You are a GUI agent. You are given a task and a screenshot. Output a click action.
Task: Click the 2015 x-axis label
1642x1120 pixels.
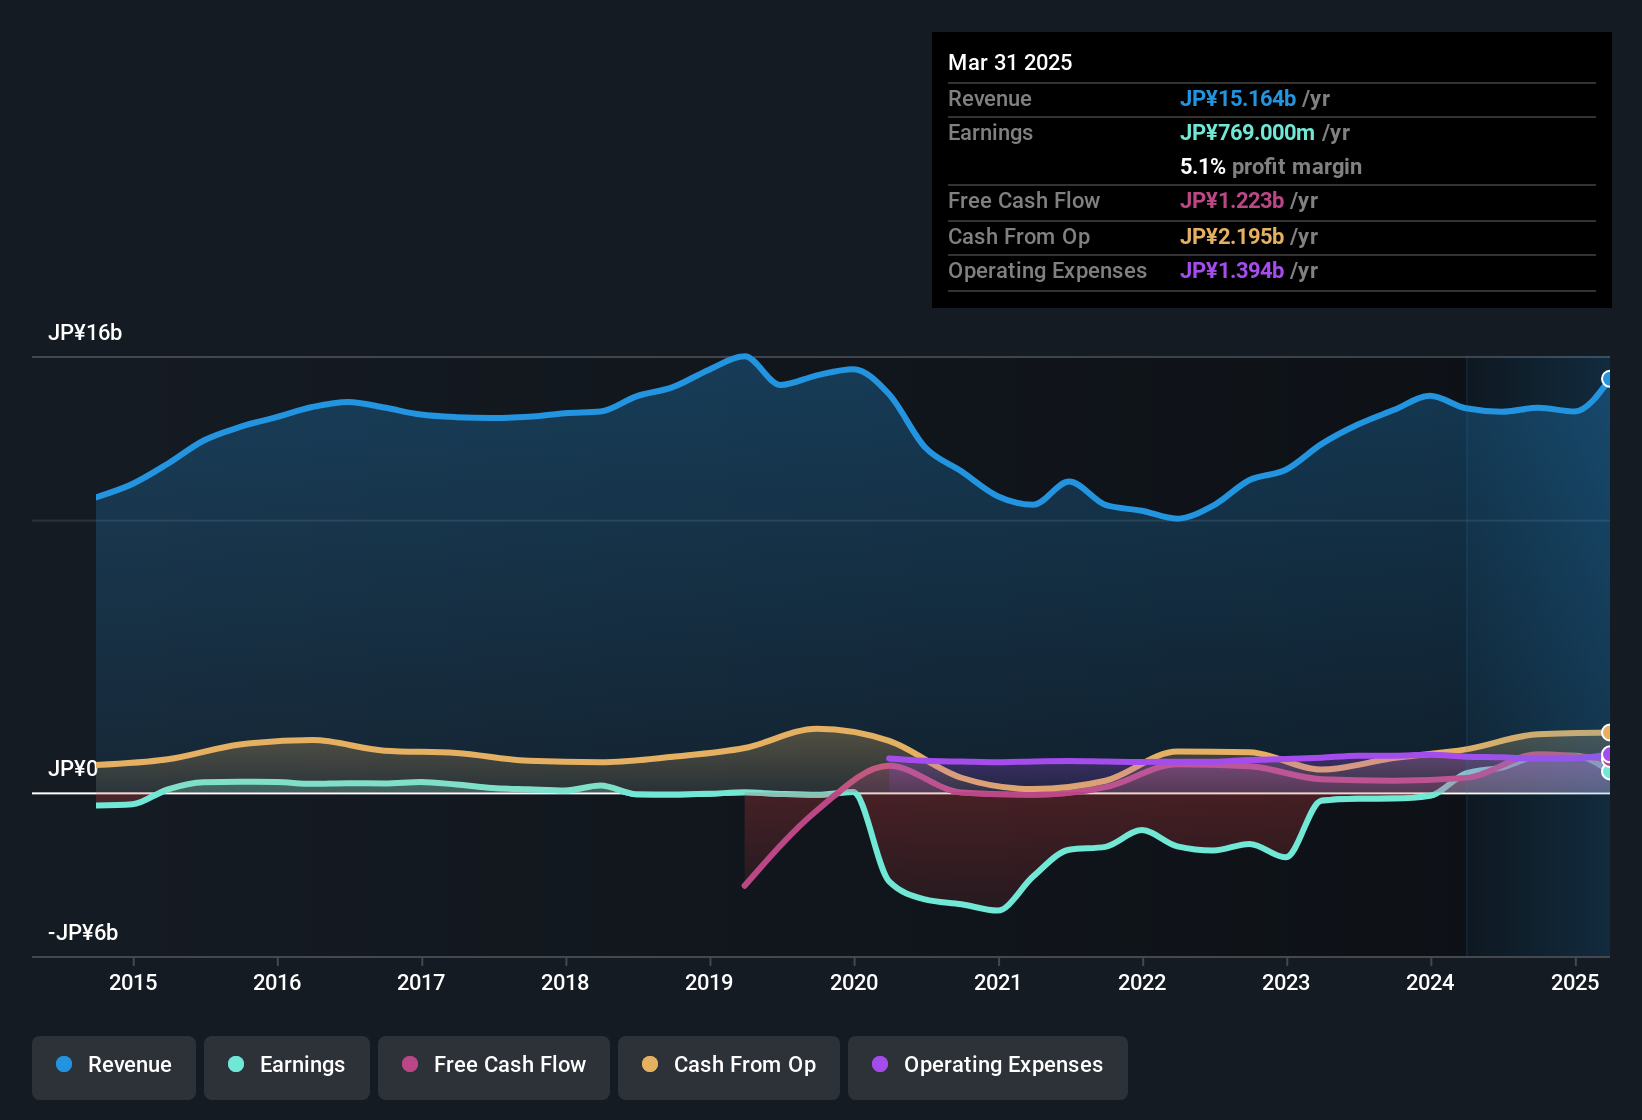133,982
